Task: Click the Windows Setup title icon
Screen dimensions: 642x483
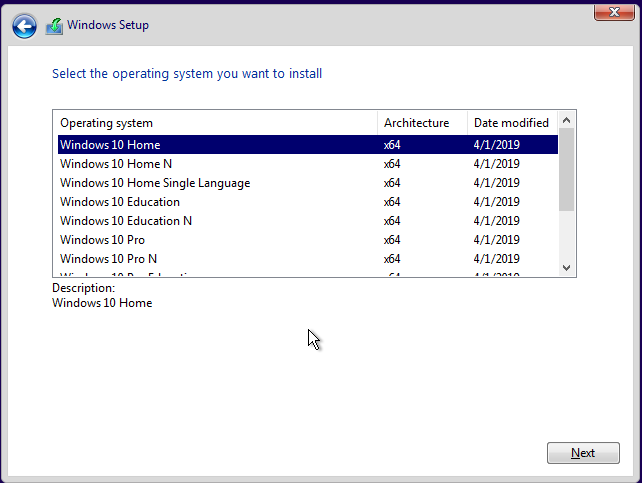Action: [54, 26]
